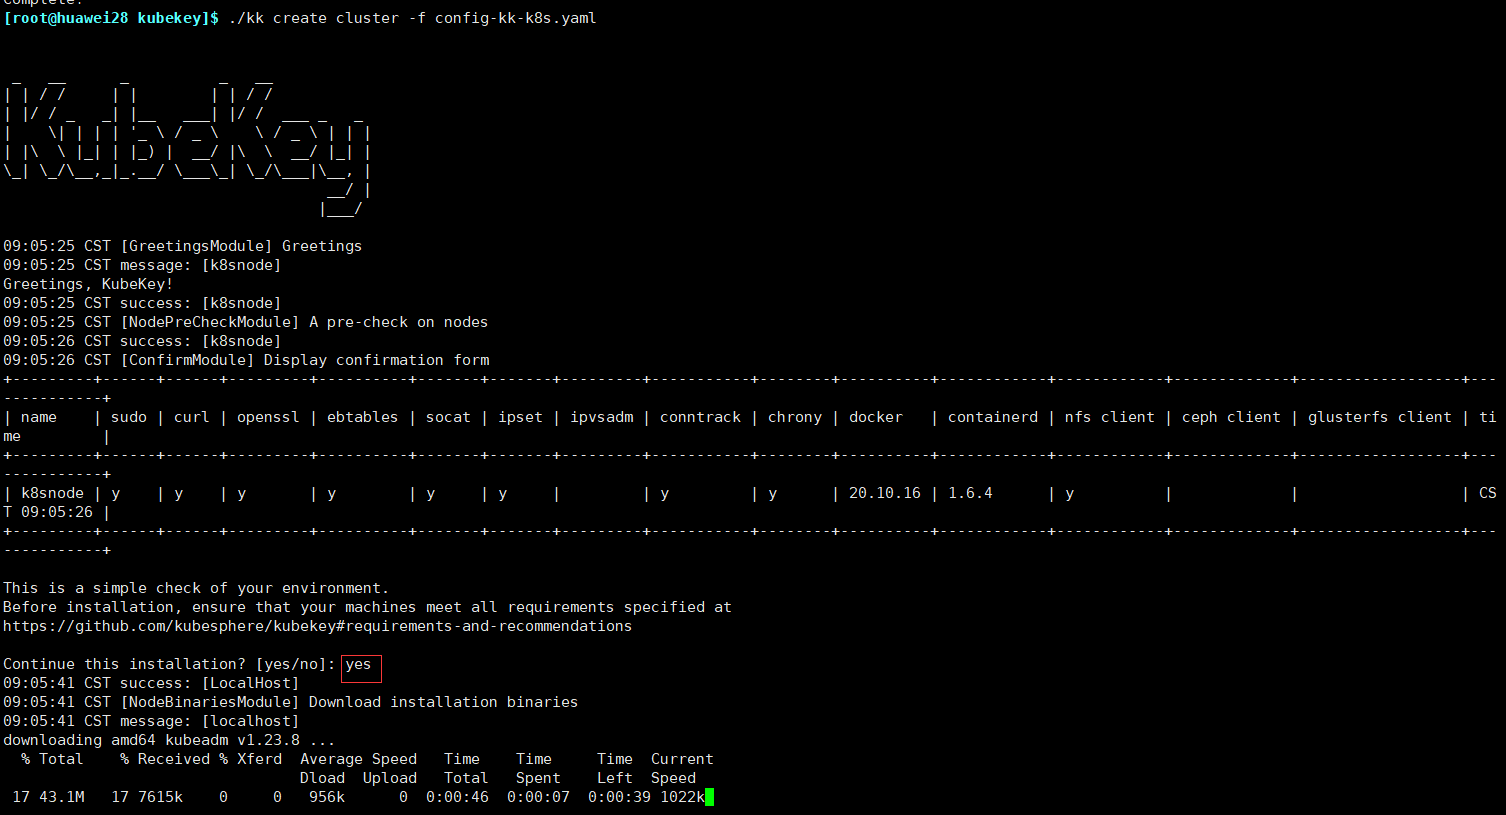Click the '7615k' received value
Viewport: 1506px width, 815px height.
(160, 797)
